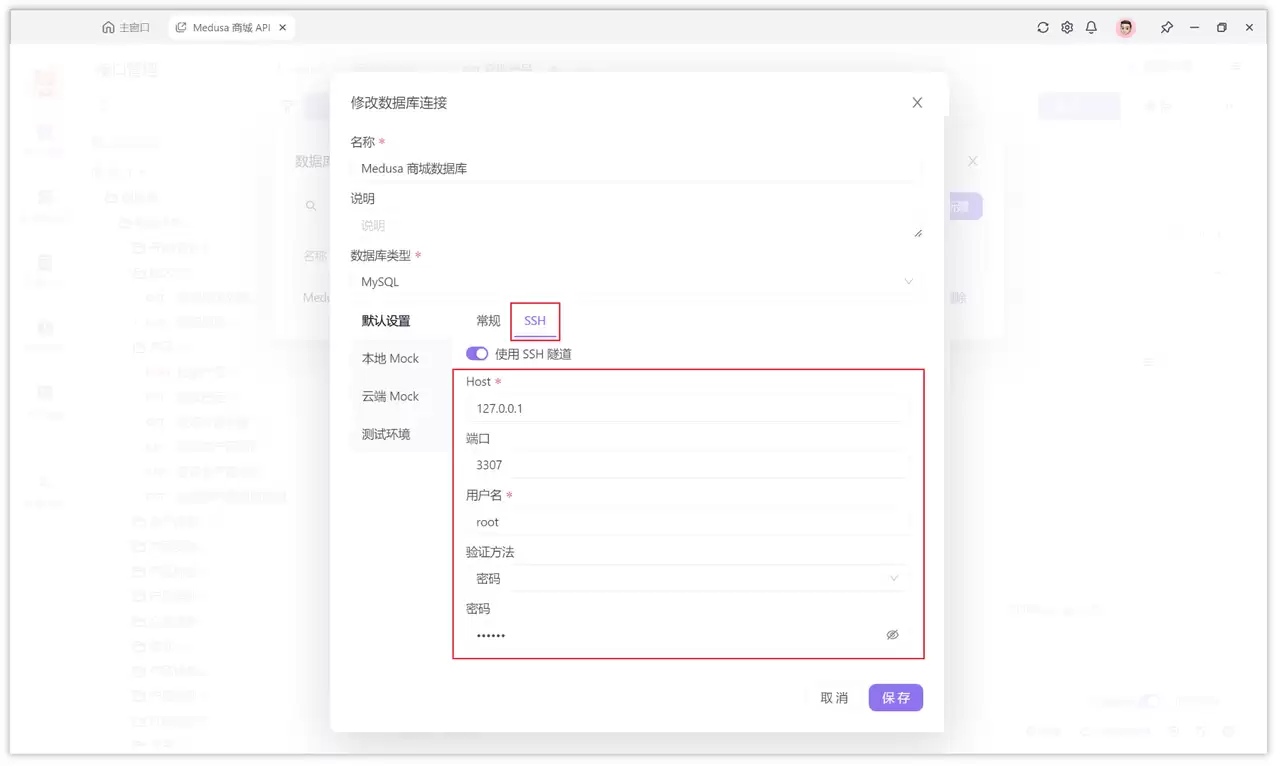Image resolution: width=1280 pixels, height=766 pixels.
Task: Click the 端口 field showing 3307
Action: pyautogui.click(x=687, y=465)
